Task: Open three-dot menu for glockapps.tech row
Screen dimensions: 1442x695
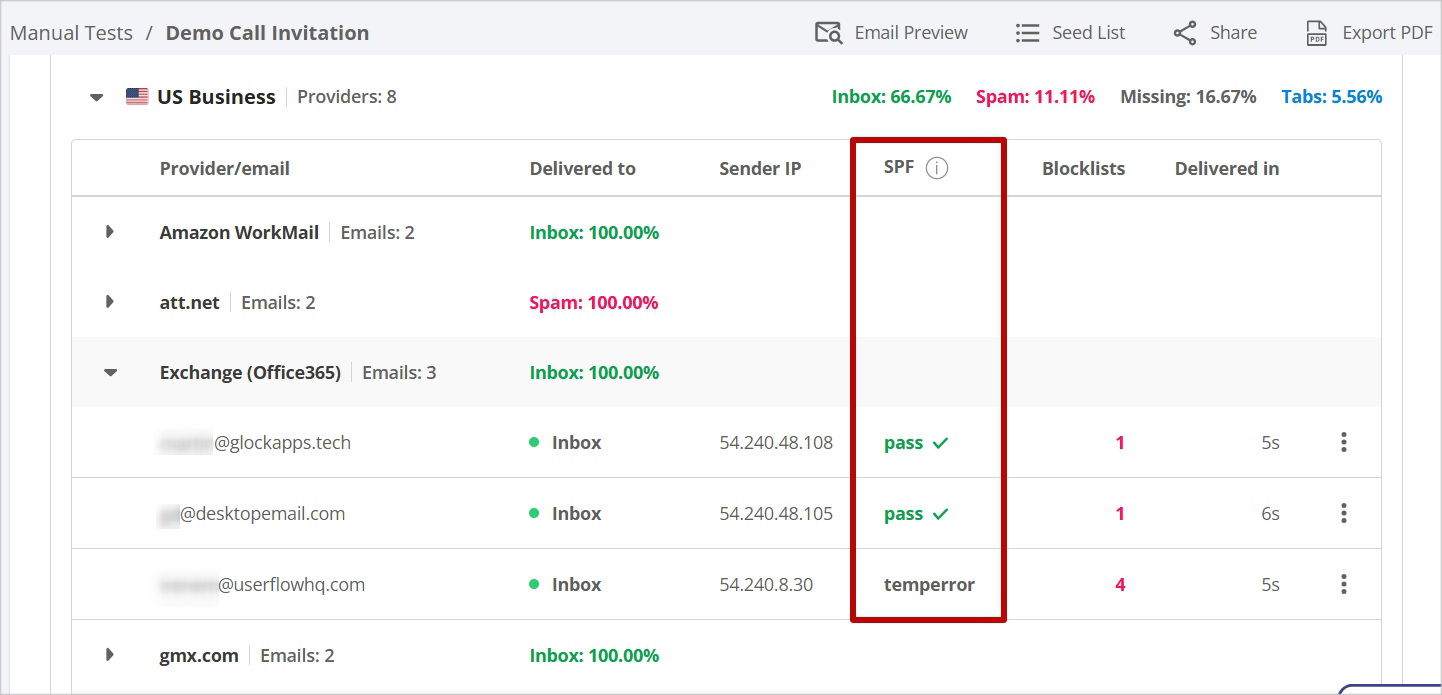Action: [1343, 442]
